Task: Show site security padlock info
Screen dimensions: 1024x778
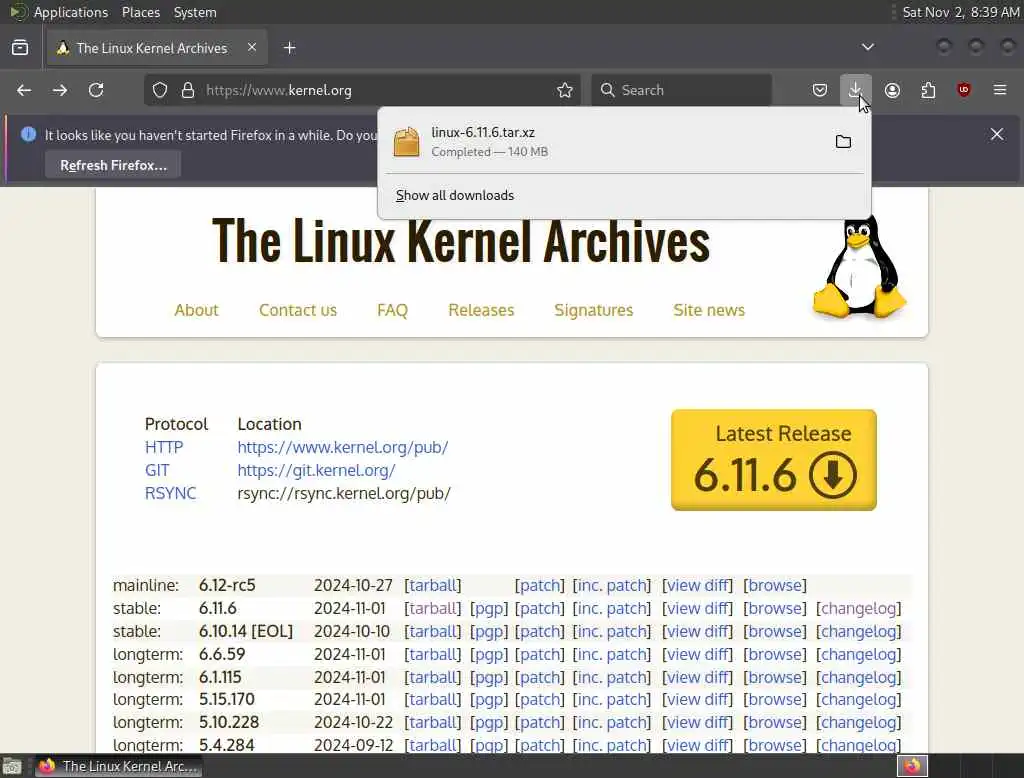Action: [x=188, y=90]
